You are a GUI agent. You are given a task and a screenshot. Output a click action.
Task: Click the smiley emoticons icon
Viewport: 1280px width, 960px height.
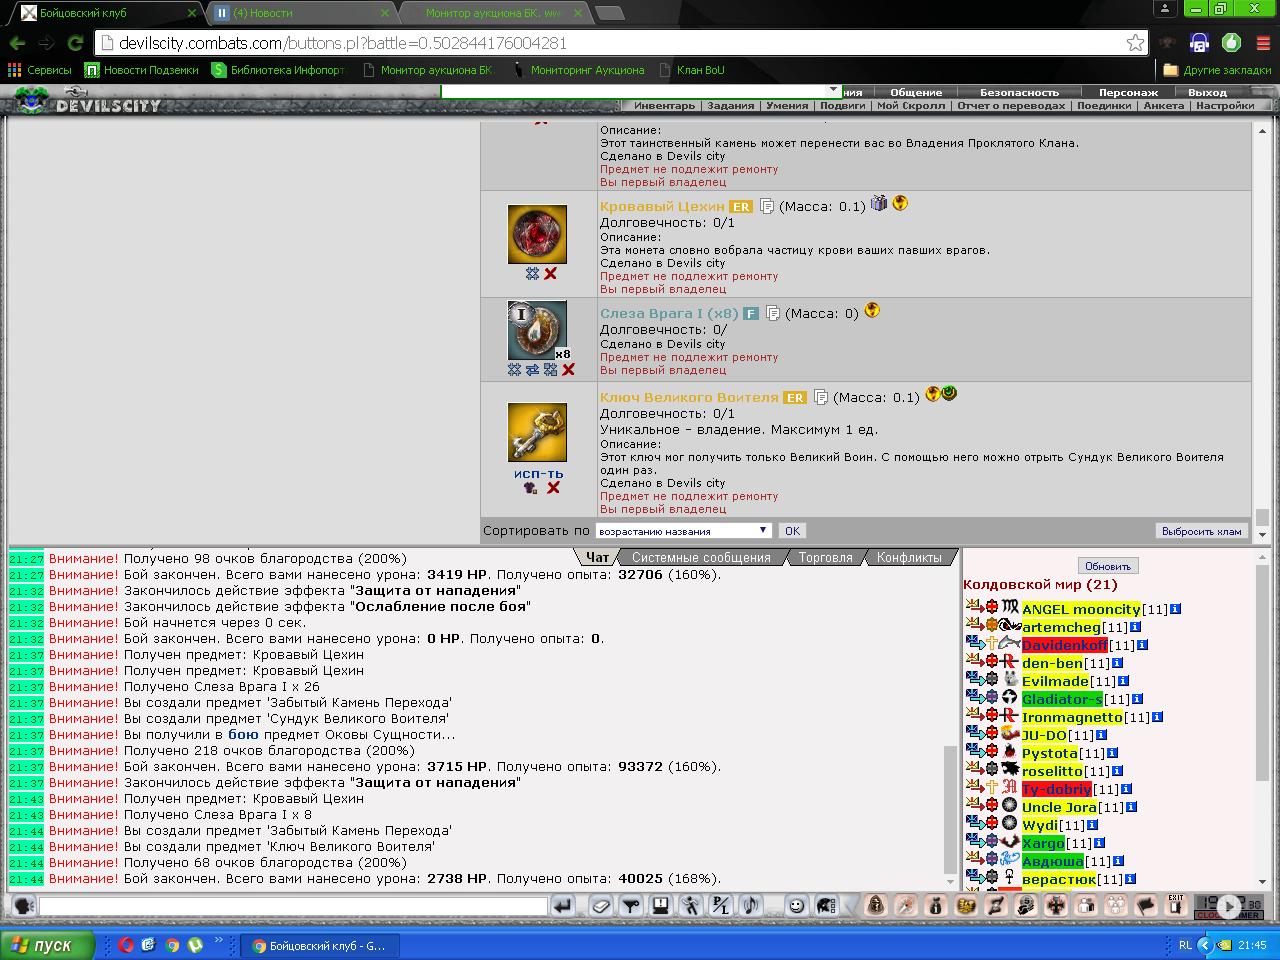pos(796,906)
